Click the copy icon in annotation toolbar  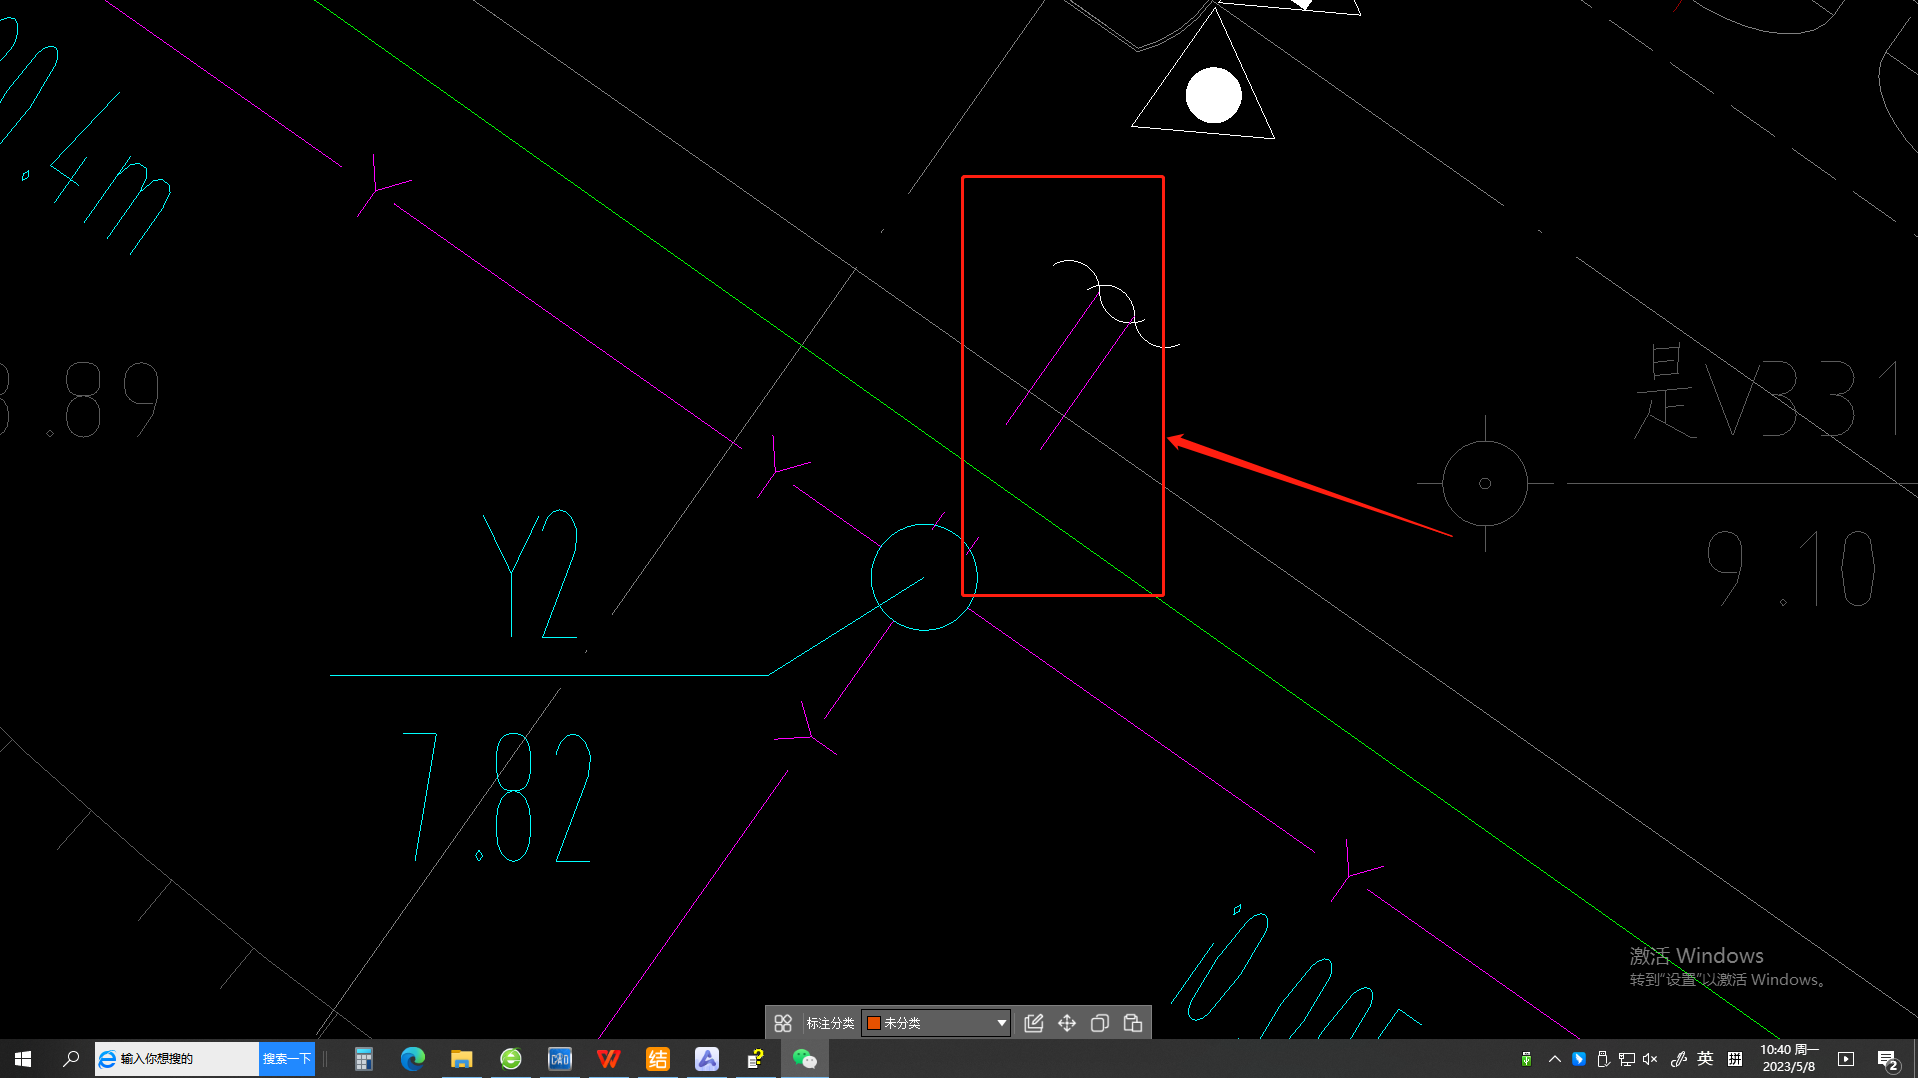pos(1100,1023)
